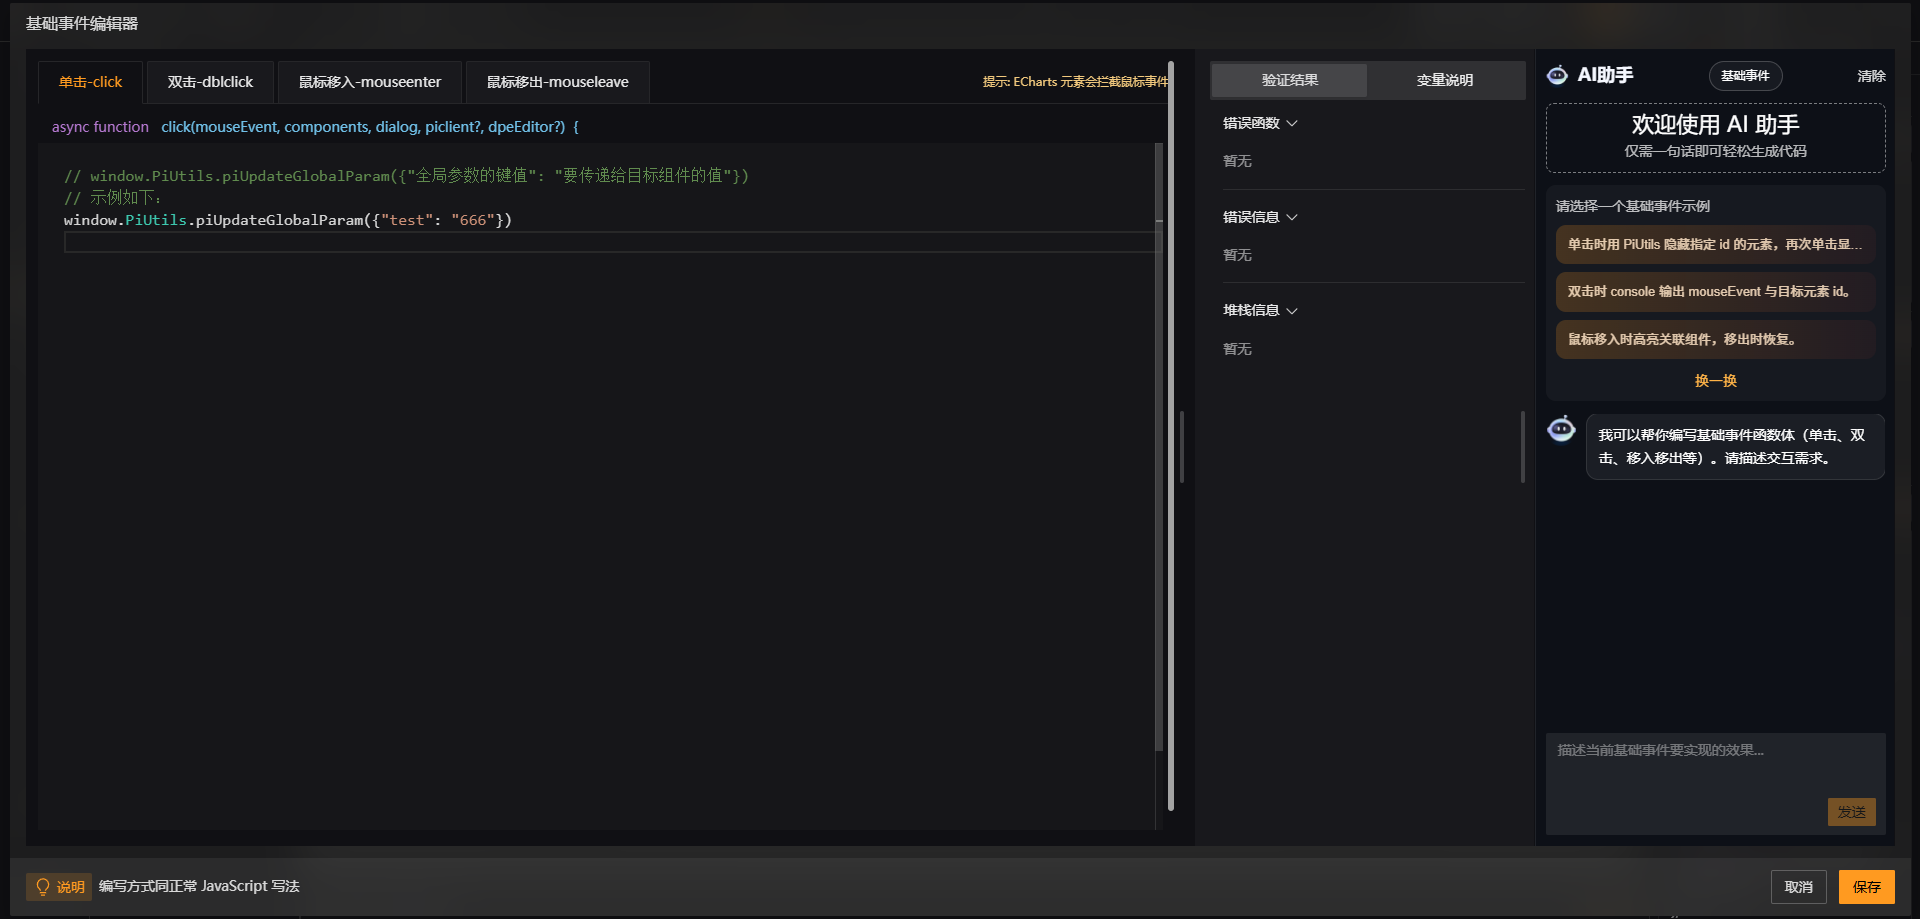Image resolution: width=1920 pixels, height=919 pixels.
Task: Click the piUpdateGlobalParam code line
Action: click(x=288, y=220)
